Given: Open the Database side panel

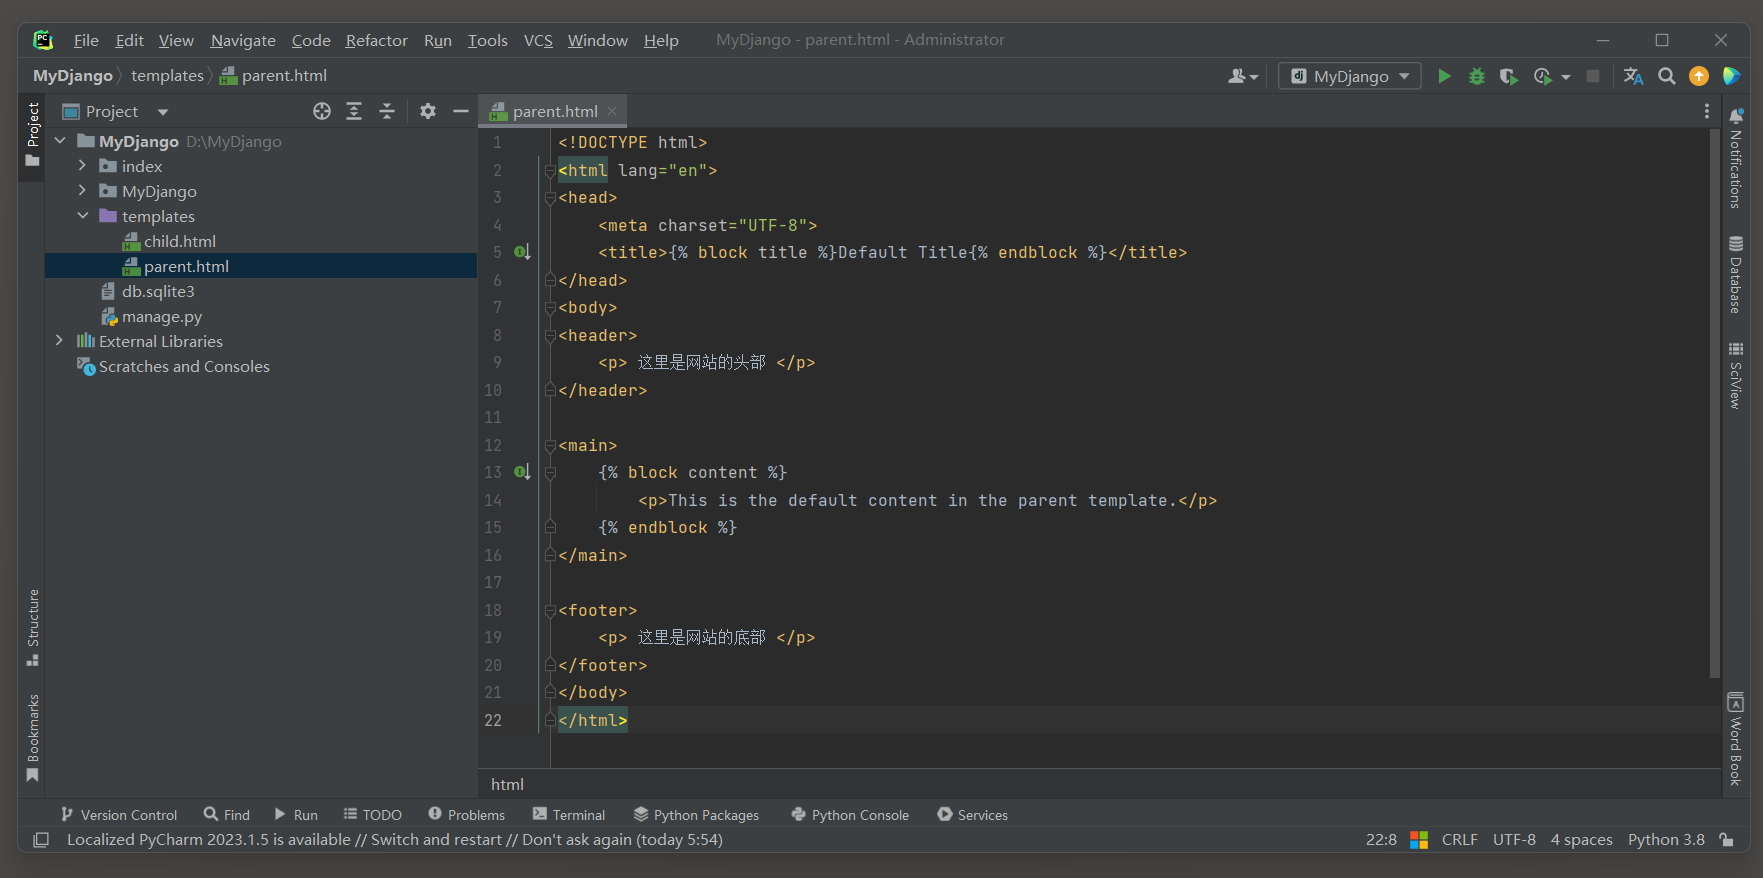Looking at the screenshot, I should 1736,275.
